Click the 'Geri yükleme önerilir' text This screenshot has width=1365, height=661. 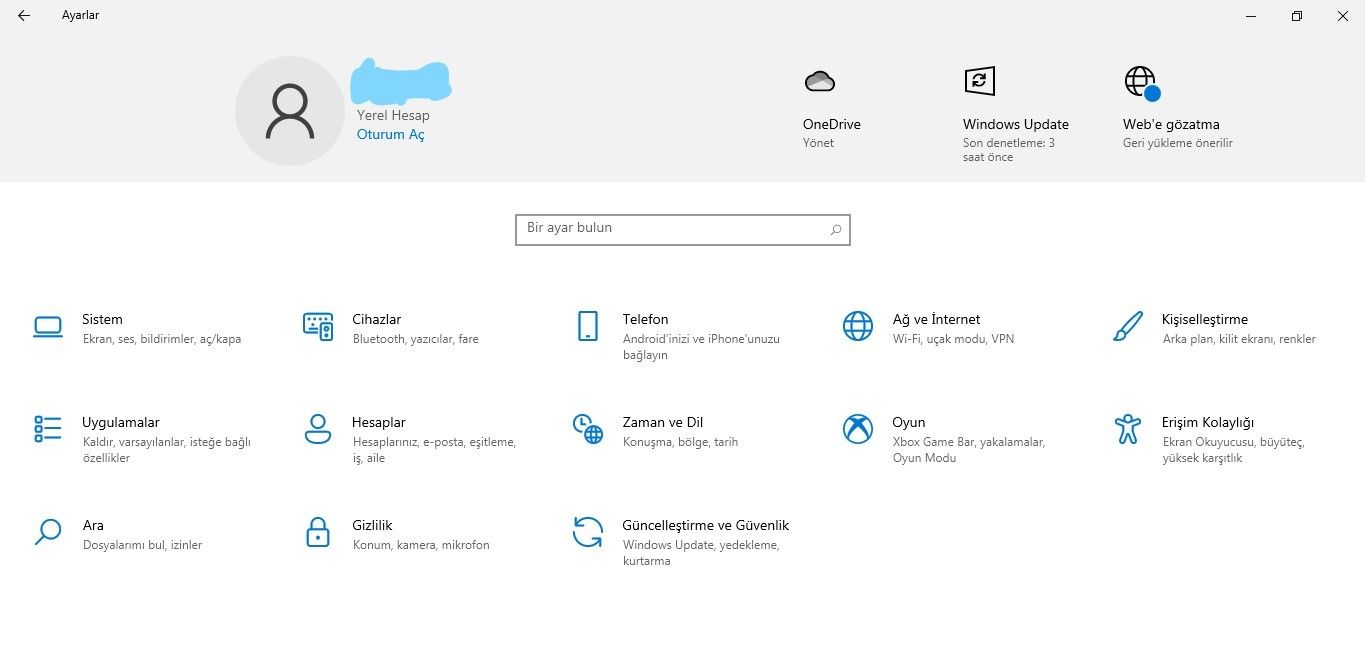pyautogui.click(x=1178, y=143)
